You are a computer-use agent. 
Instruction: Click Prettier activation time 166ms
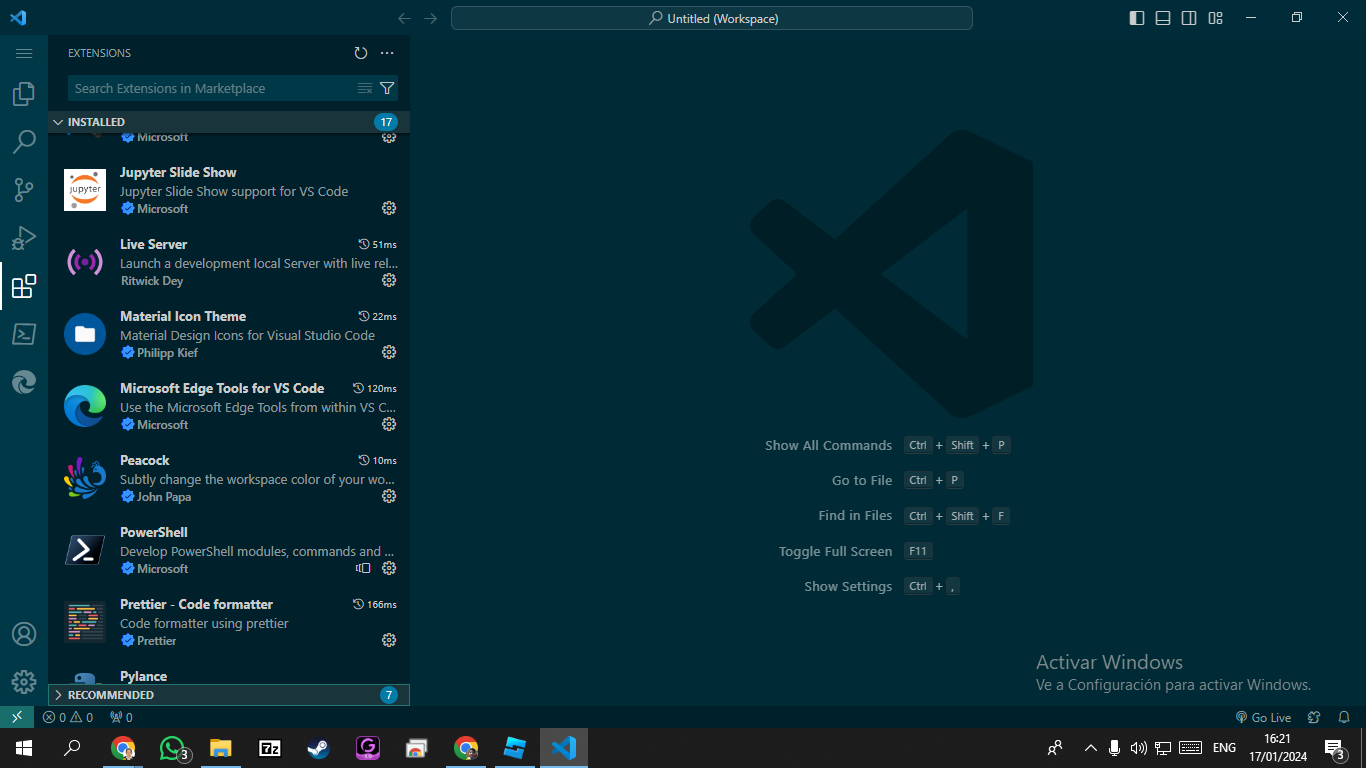(375, 604)
